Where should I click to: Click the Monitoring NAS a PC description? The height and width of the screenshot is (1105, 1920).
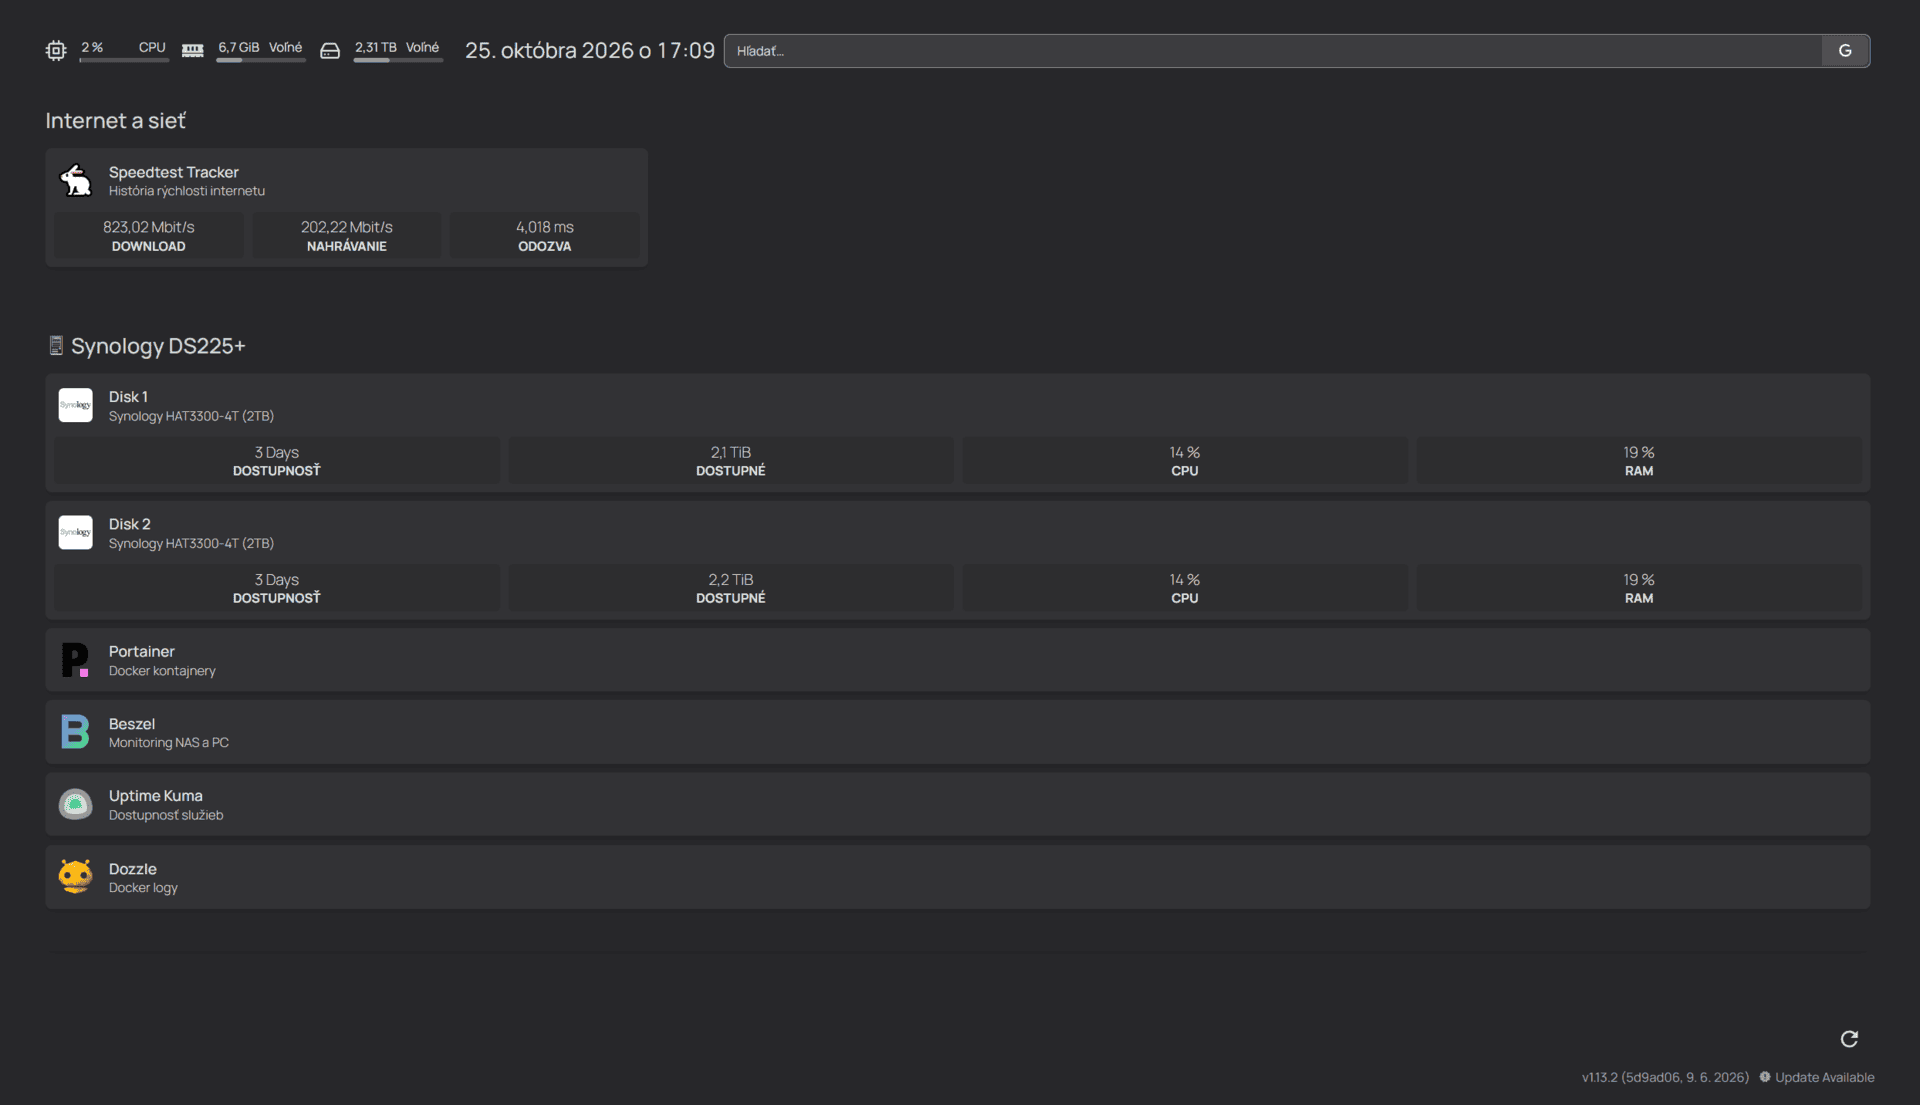[x=169, y=743]
